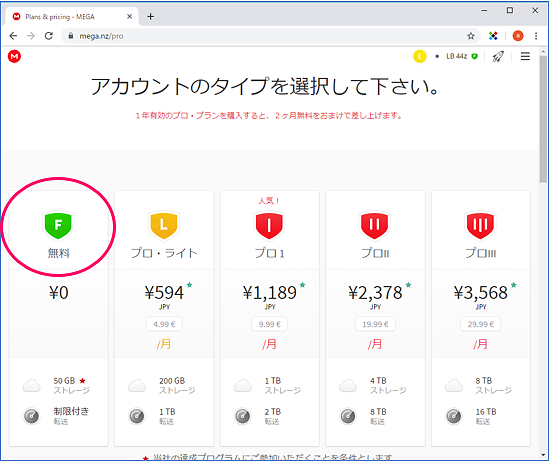Click the MEGA logo on the page
Screen dimensions: 549x461
tap(14, 56)
